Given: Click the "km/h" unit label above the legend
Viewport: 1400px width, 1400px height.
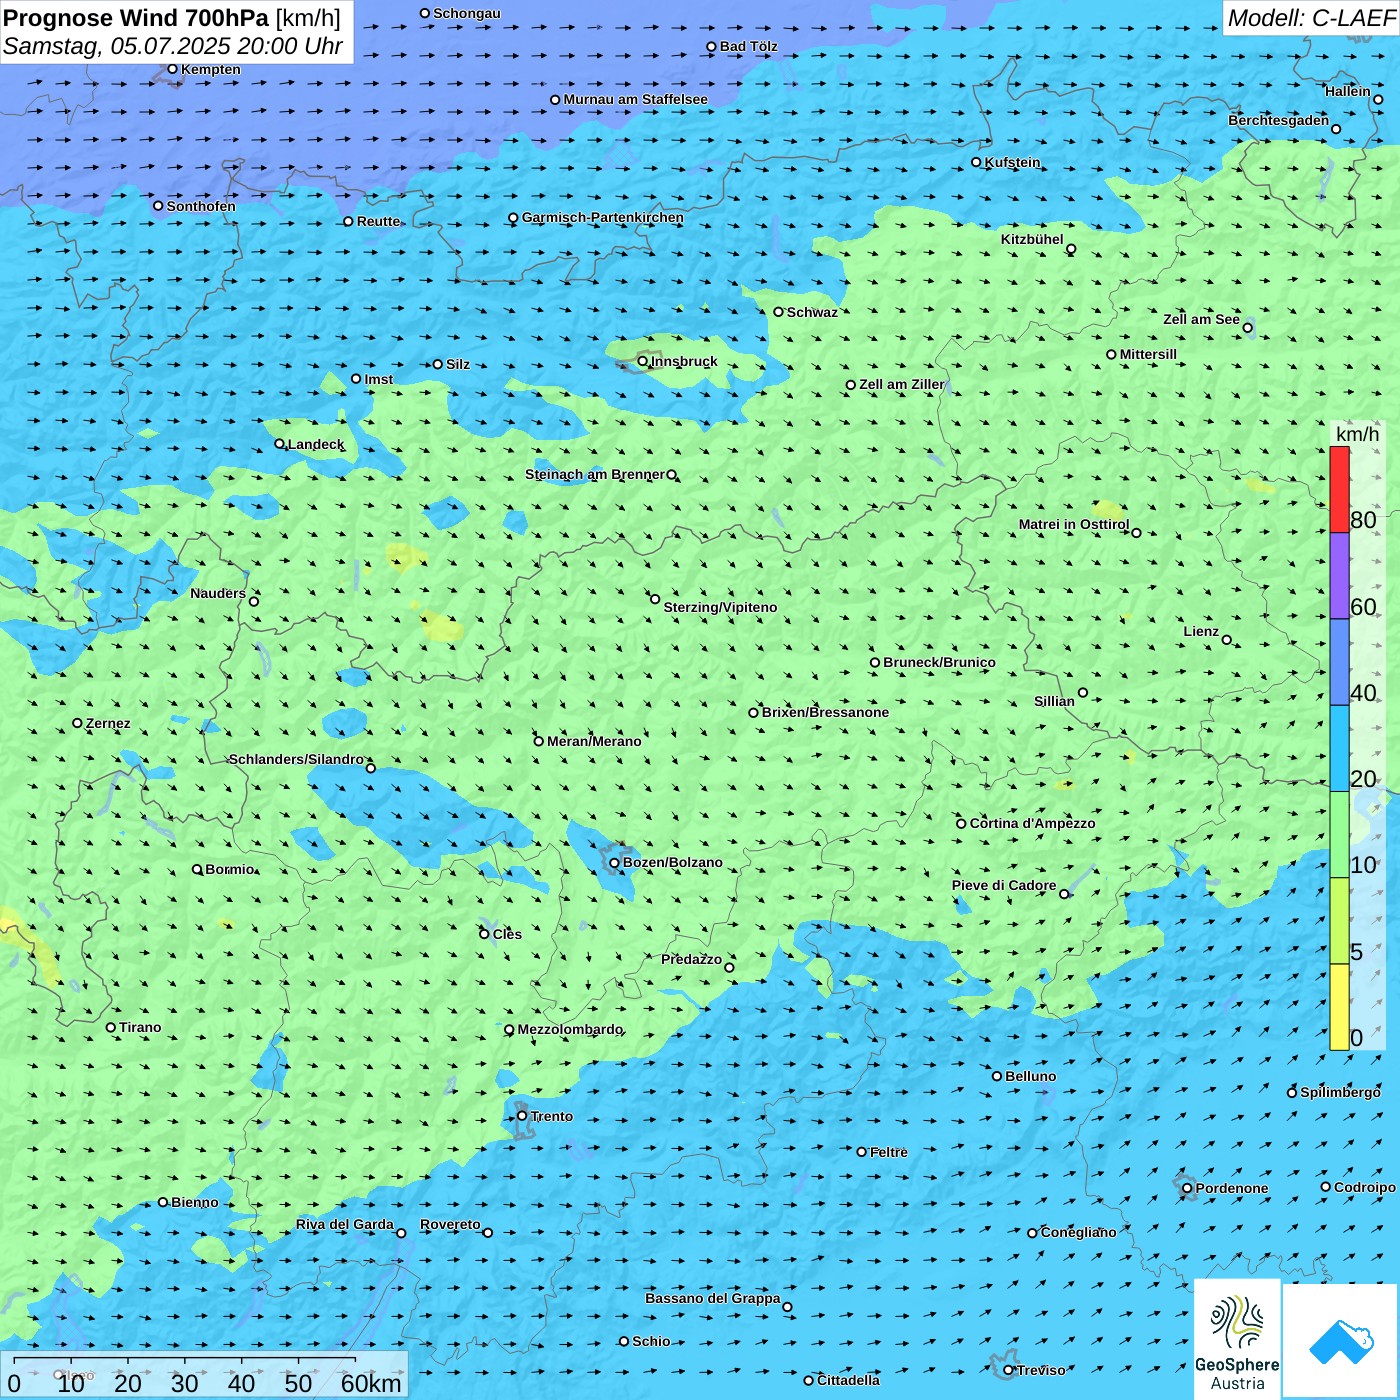Looking at the screenshot, I should [1357, 434].
